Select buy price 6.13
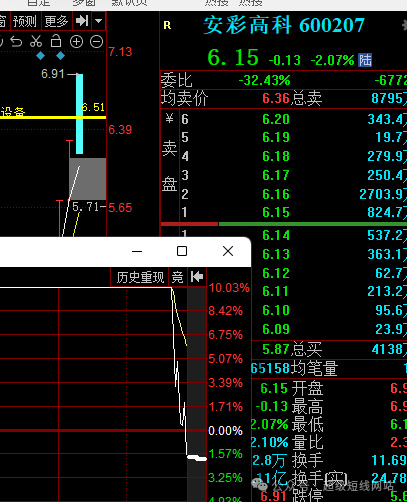This screenshot has width=407, height=502. [276, 254]
